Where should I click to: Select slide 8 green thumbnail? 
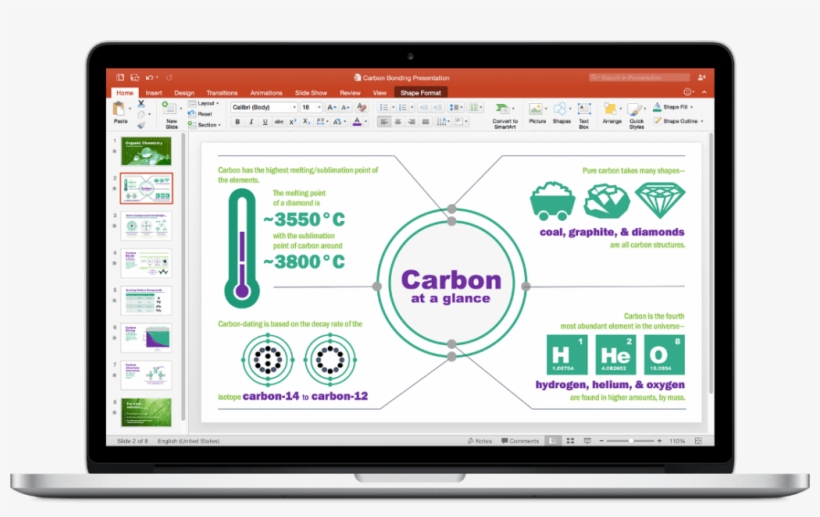click(x=146, y=412)
